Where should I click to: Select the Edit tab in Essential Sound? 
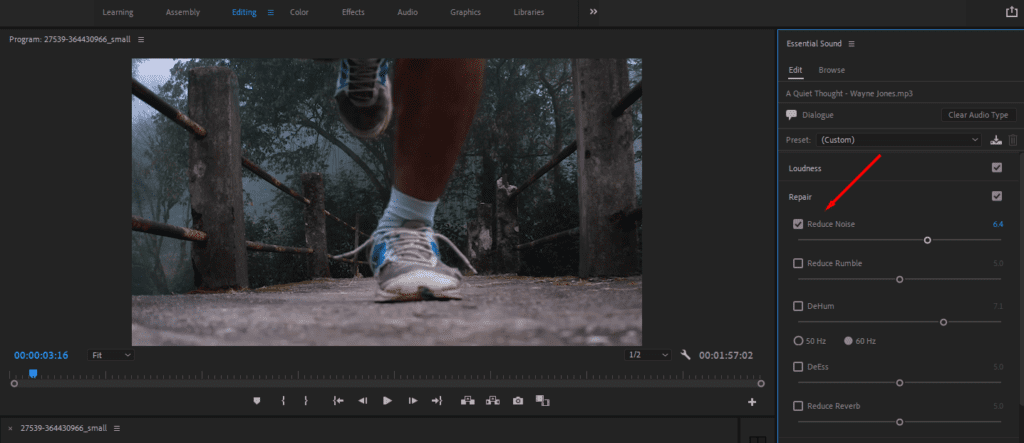click(x=795, y=70)
